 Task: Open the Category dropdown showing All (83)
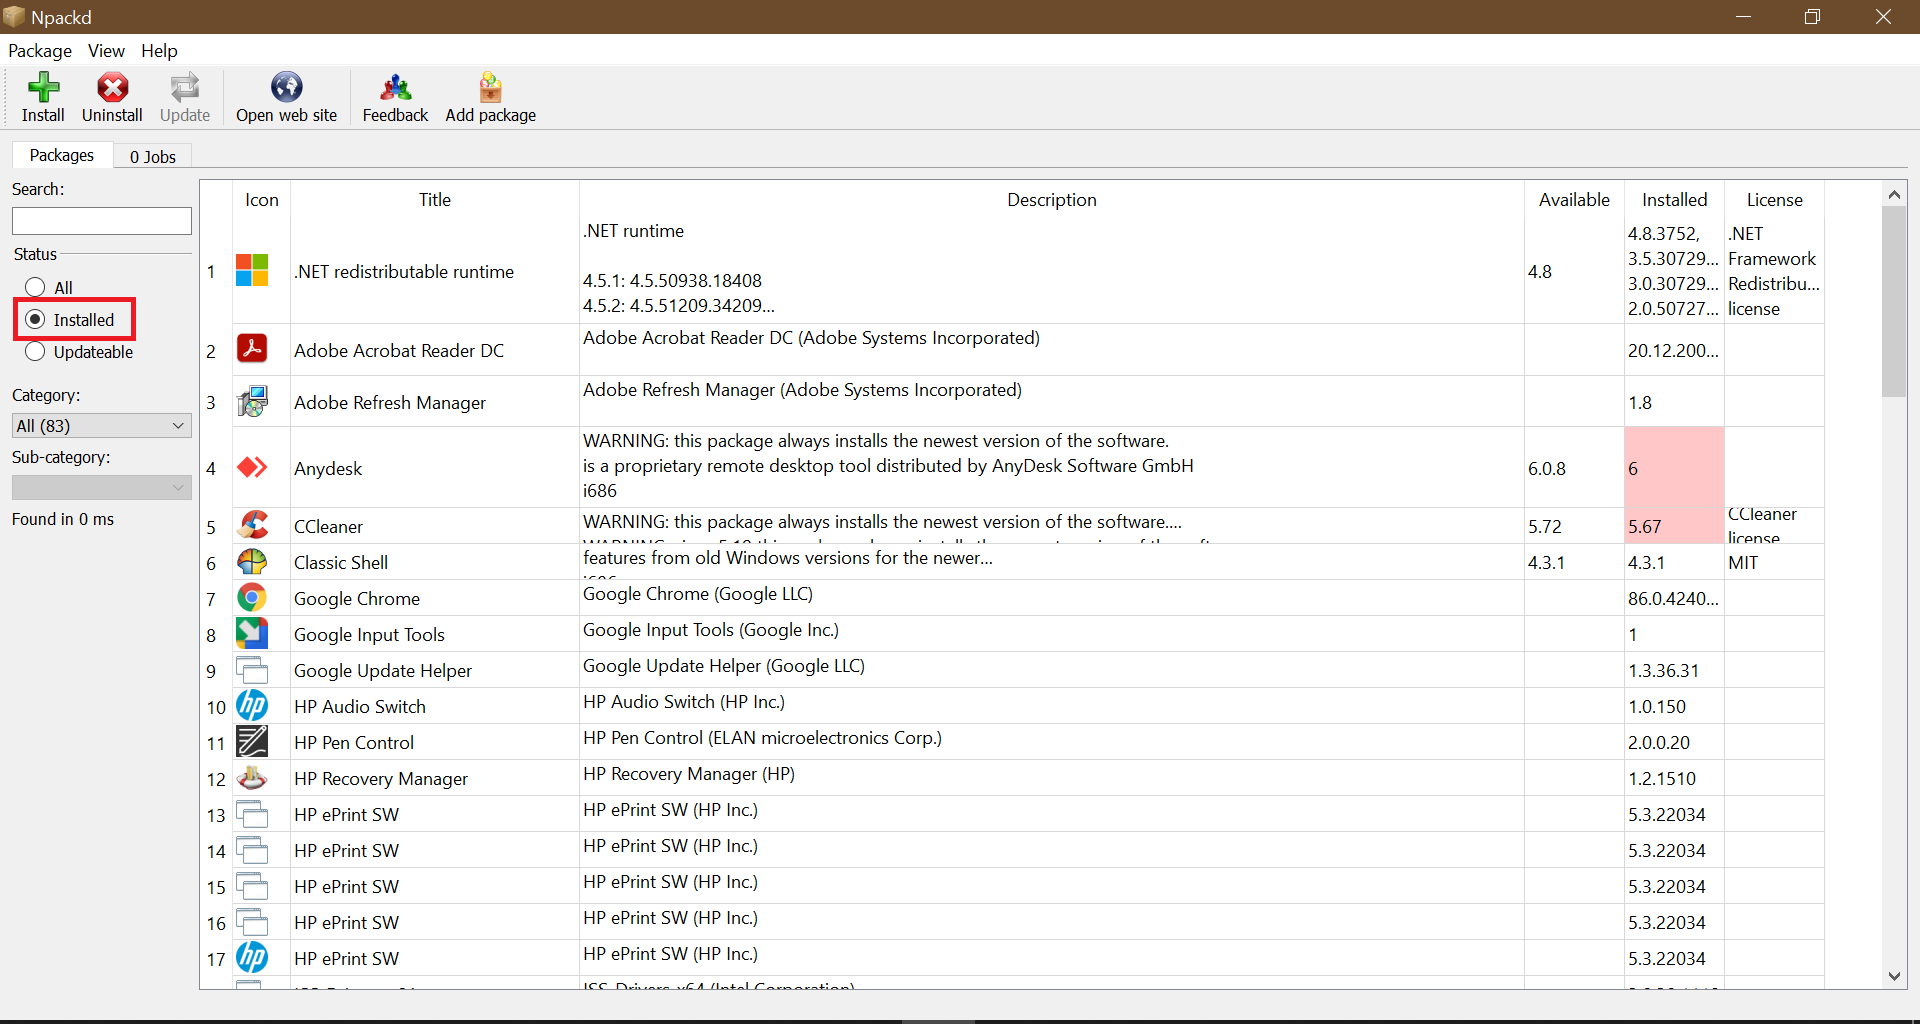pyautogui.click(x=102, y=425)
